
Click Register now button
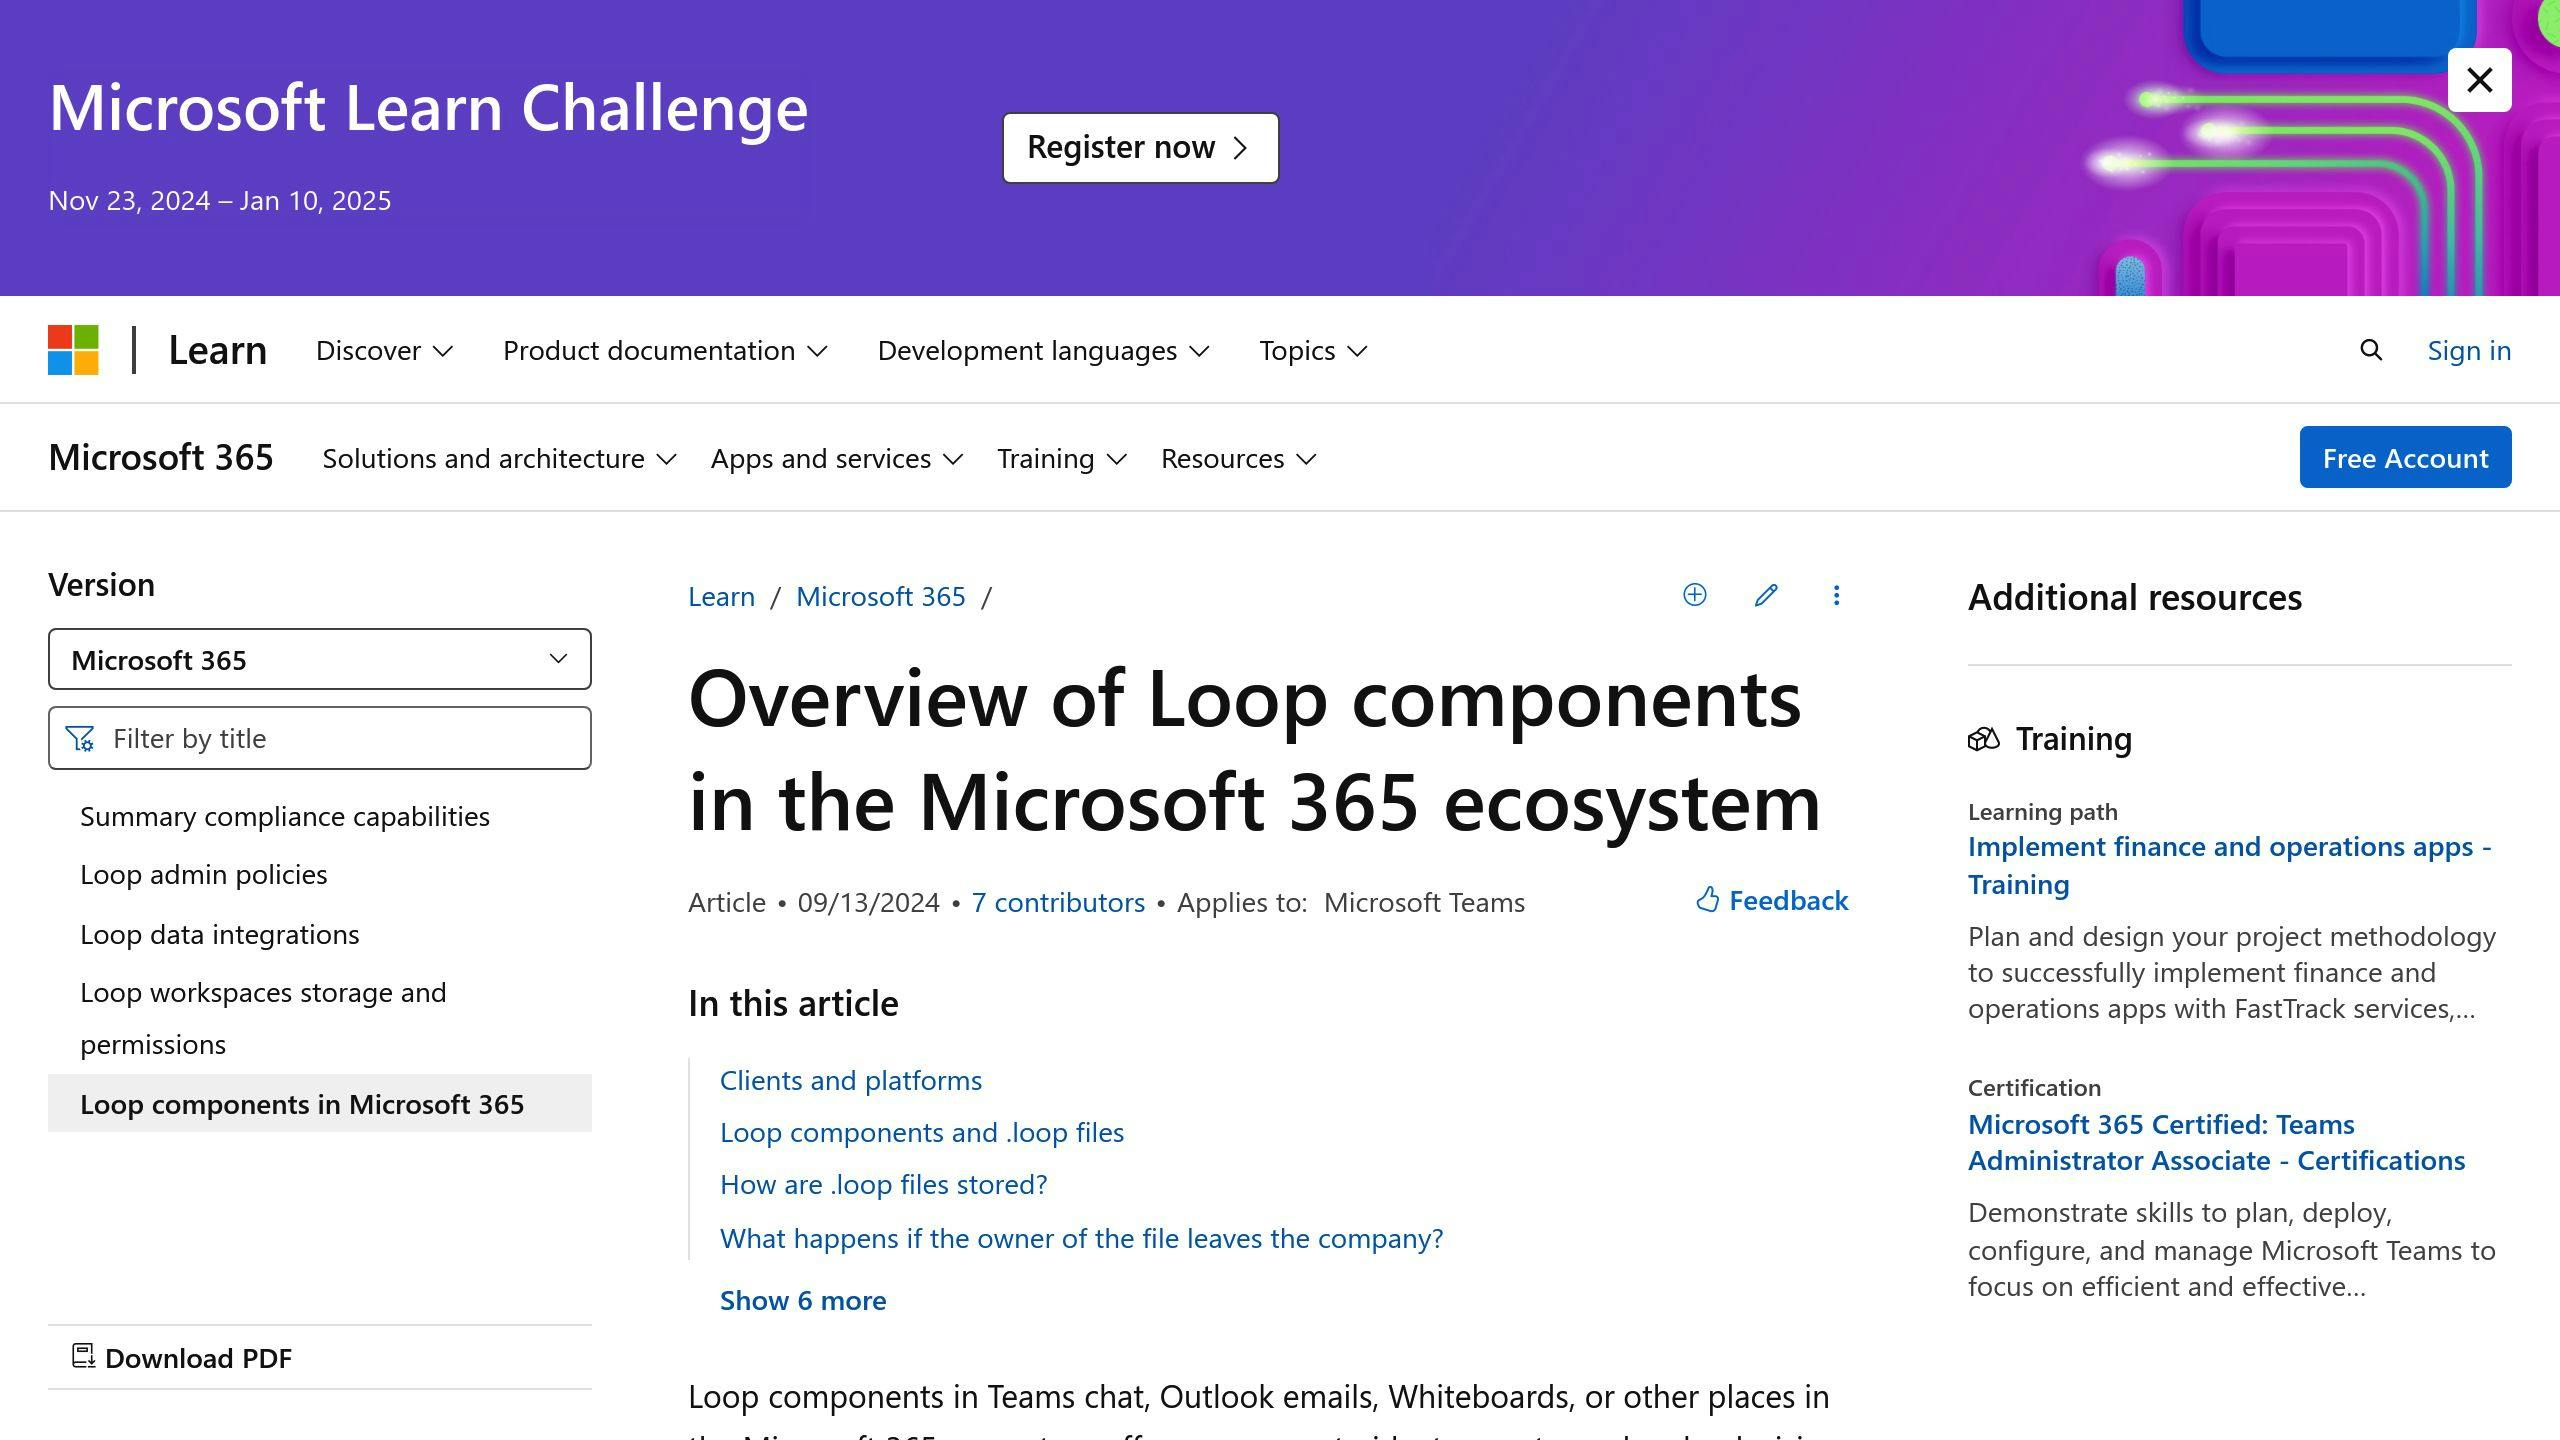coord(1140,147)
